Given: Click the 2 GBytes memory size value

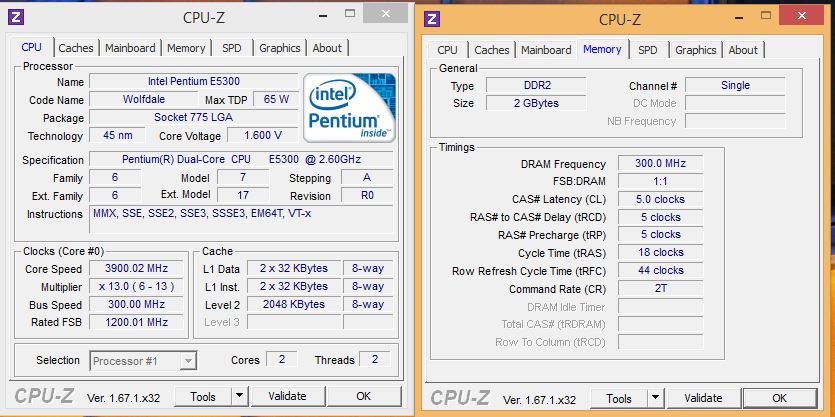Looking at the screenshot, I should [536, 103].
